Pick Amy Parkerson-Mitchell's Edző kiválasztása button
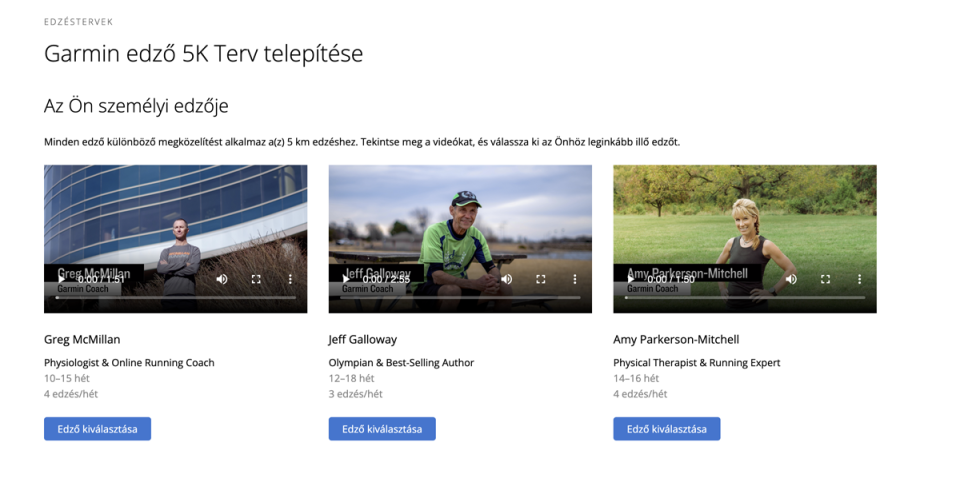The height and width of the screenshot is (502, 960). pos(667,429)
